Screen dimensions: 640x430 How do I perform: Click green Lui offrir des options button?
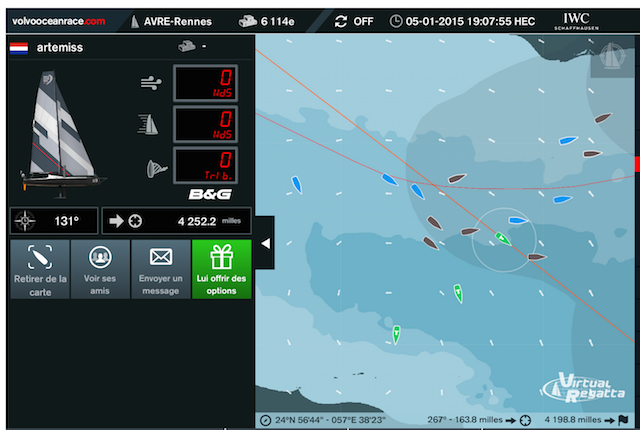click(221, 268)
